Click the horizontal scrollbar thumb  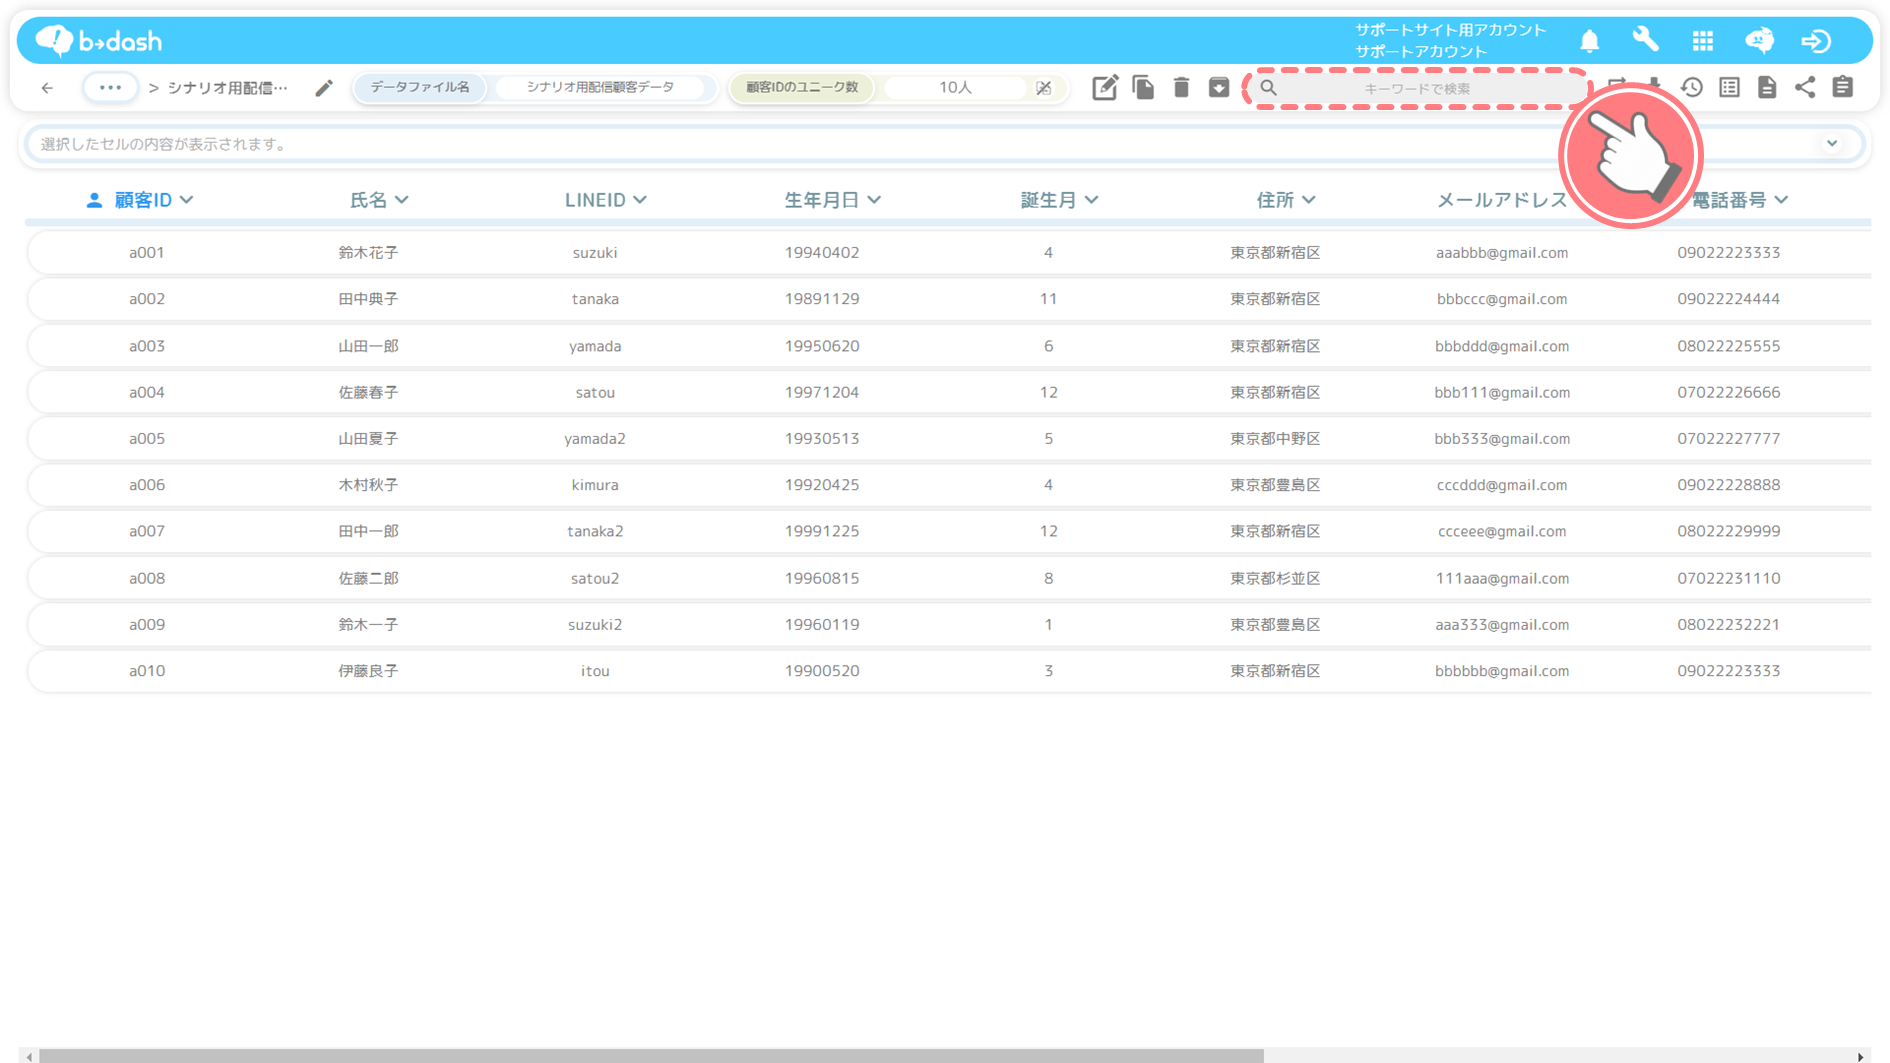click(x=651, y=1056)
